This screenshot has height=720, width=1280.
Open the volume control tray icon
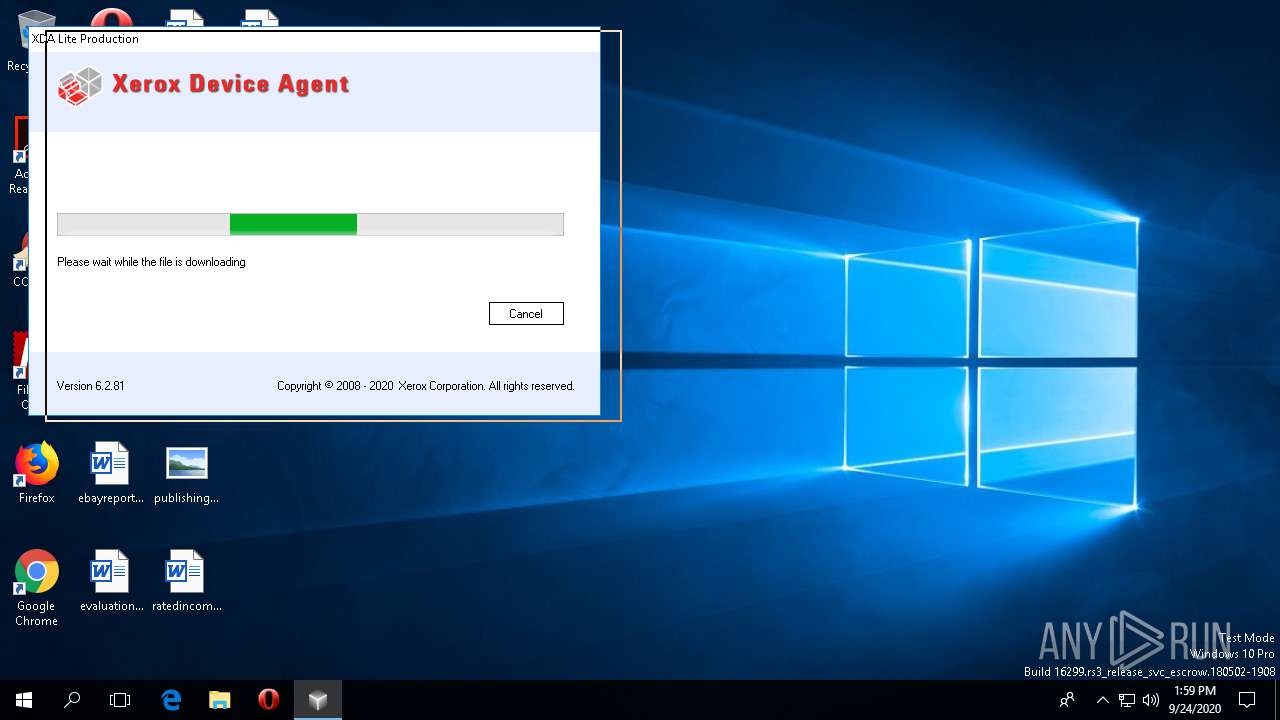pos(1150,700)
